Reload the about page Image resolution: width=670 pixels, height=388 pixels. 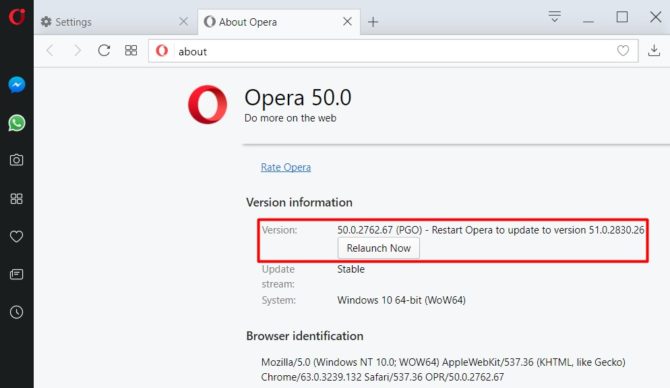pyautogui.click(x=104, y=50)
